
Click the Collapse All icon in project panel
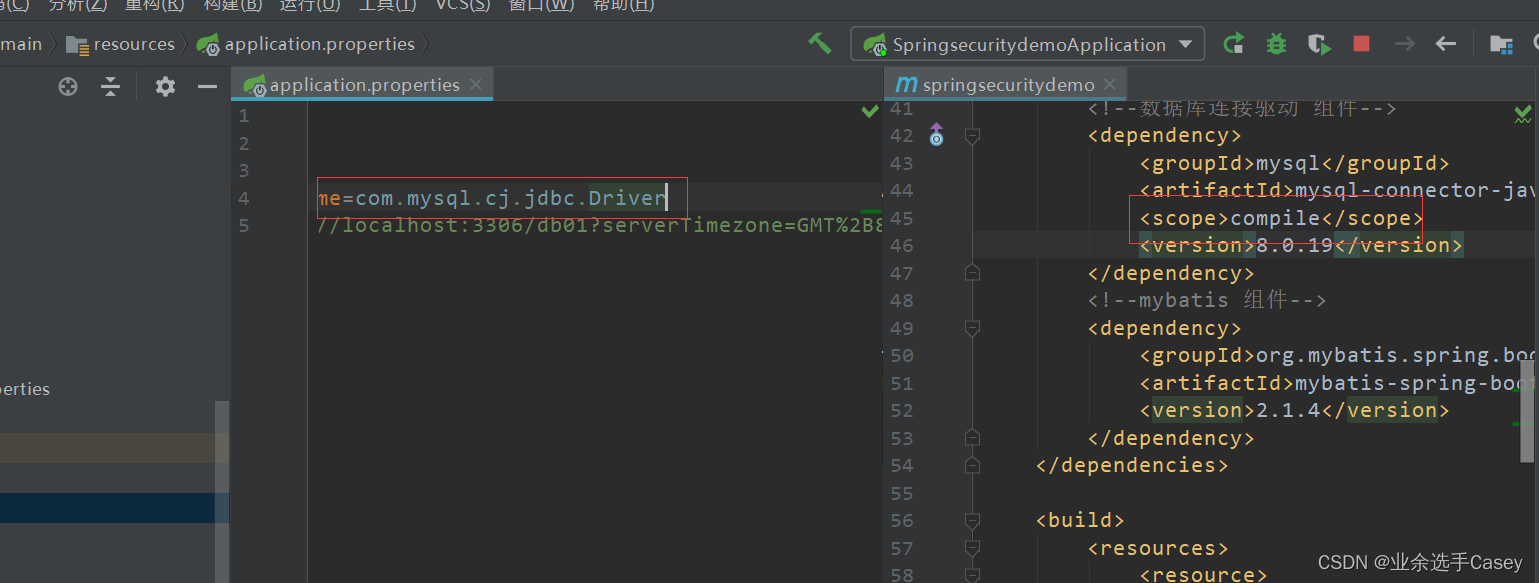coord(111,87)
